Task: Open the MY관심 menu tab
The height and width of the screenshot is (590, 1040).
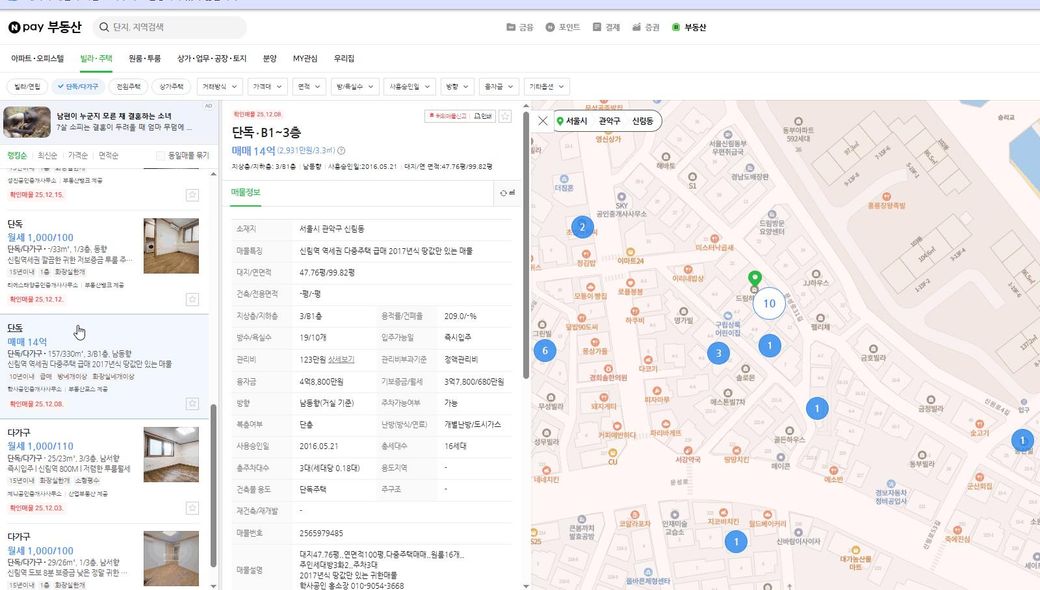Action: pyautogui.click(x=305, y=59)
